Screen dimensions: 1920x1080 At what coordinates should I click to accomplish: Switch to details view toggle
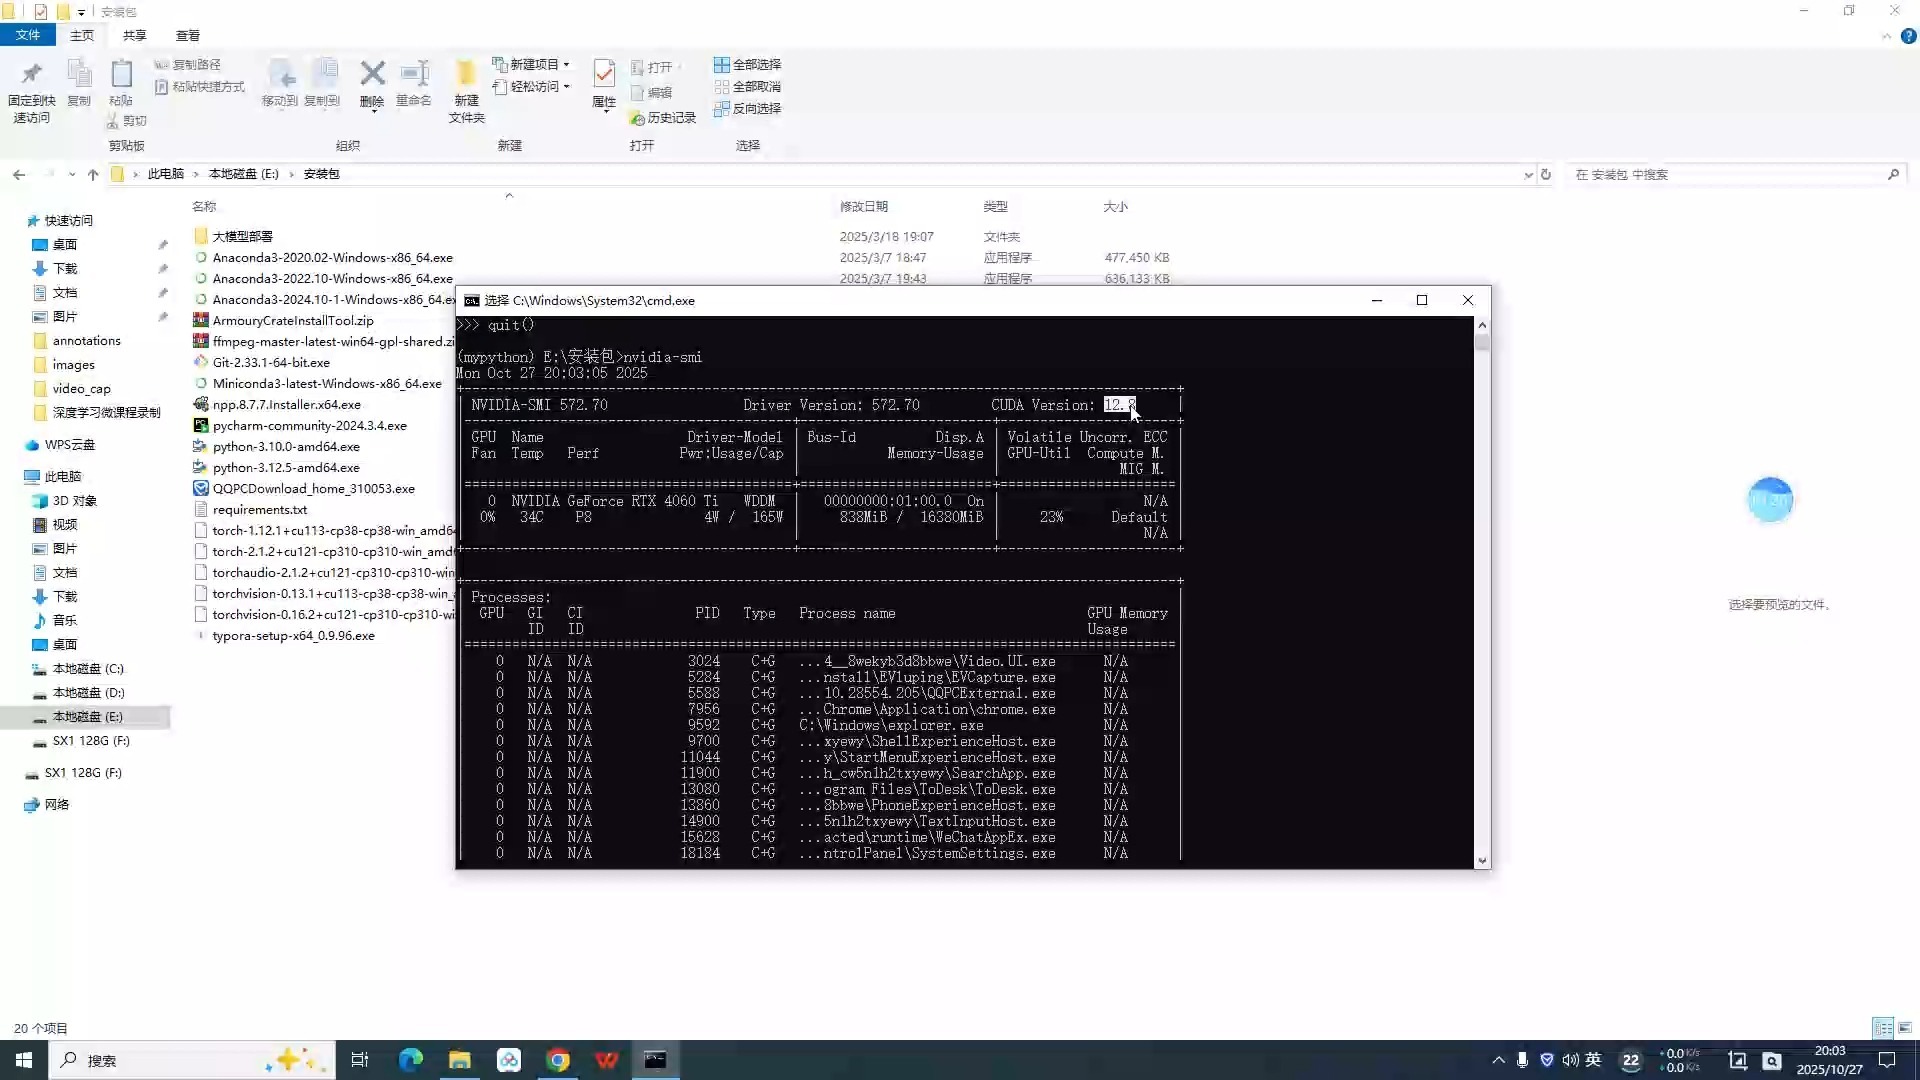tap(1882, 1028)
